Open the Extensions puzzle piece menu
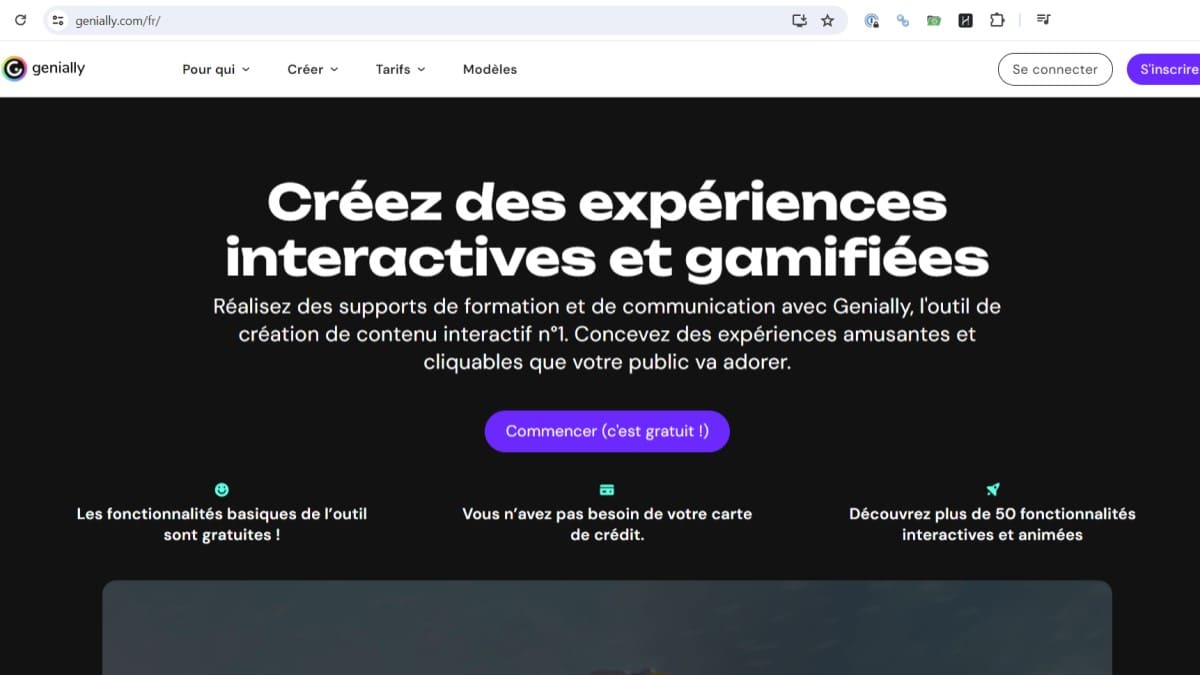1200x675 pixels. (997, 20)
